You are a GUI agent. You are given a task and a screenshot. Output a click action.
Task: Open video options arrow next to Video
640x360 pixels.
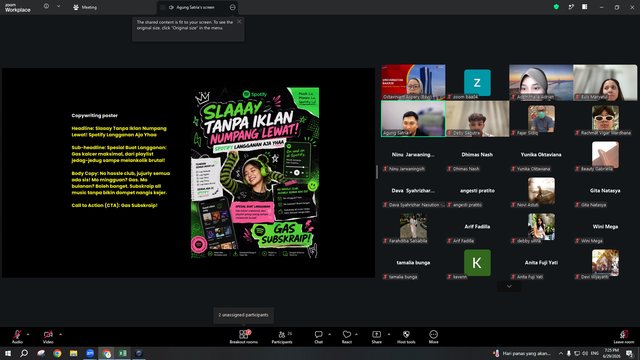[60, 334]
